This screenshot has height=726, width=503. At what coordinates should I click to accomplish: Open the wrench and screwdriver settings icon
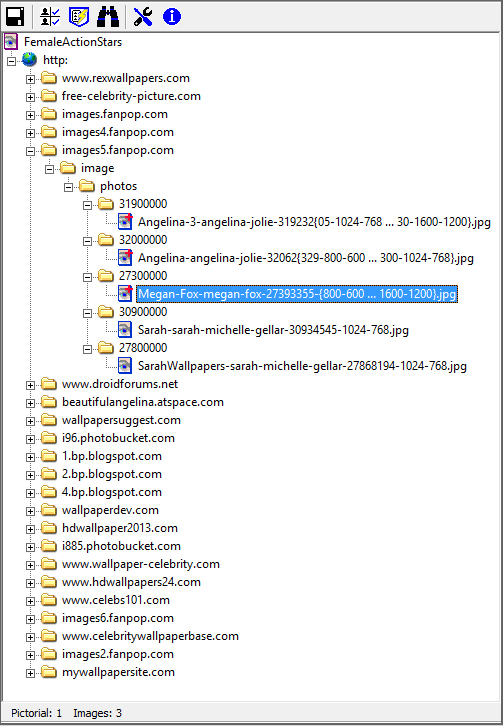[x=143, y=17]
